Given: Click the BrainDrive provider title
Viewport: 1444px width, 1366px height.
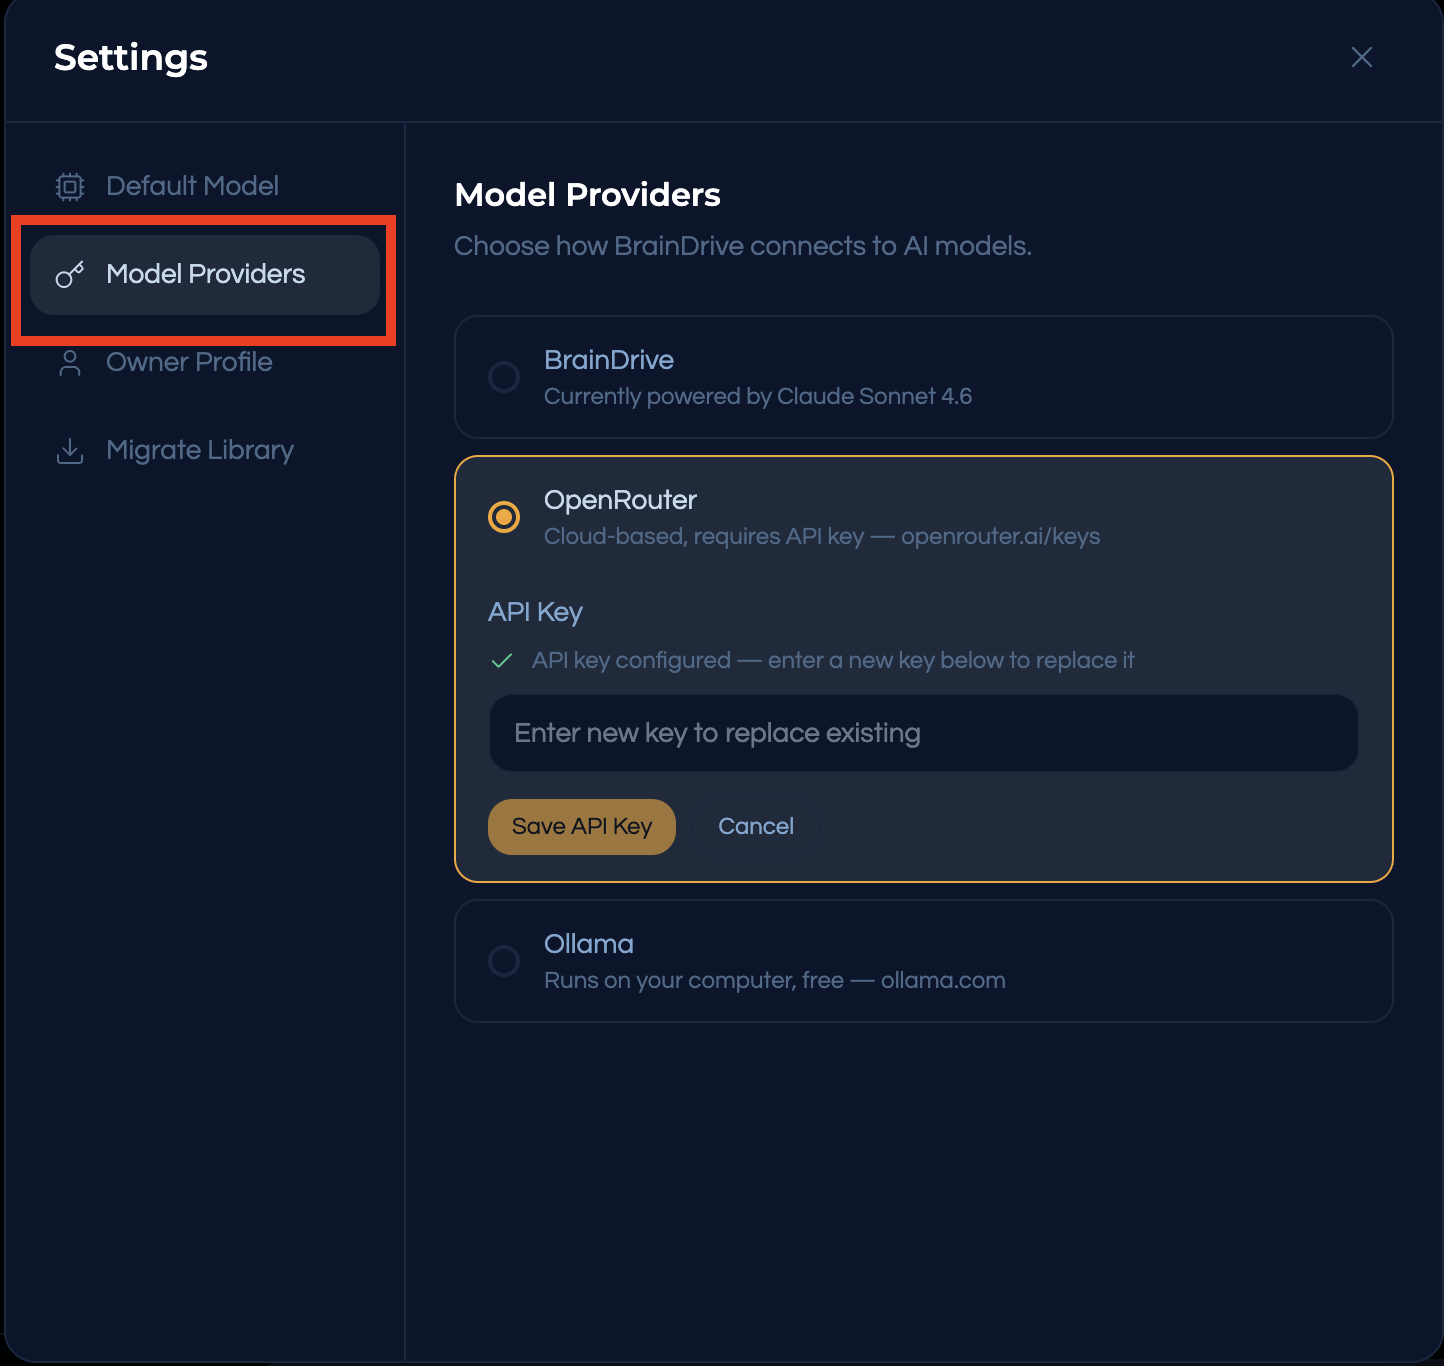Looking at the screenshot, I should 608,360.
